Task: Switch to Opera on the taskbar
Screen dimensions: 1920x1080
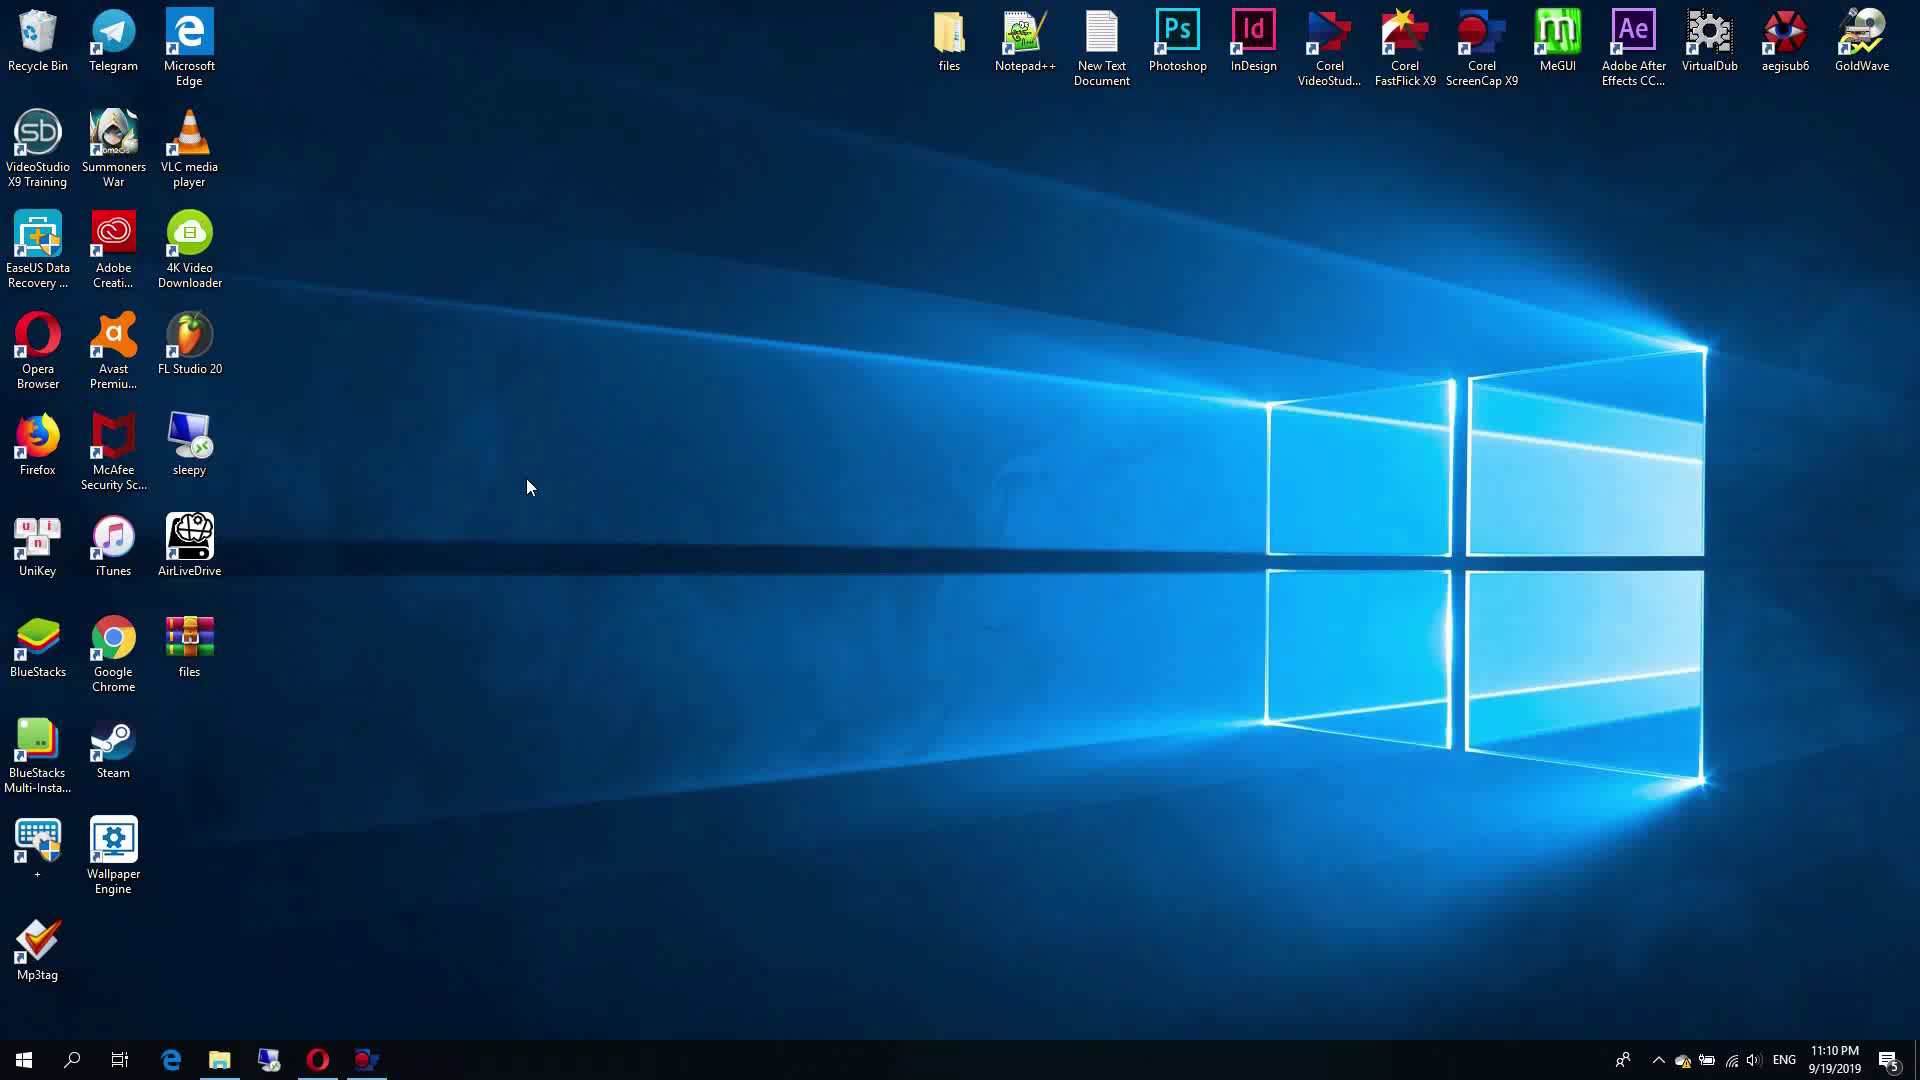Action: click(317, 1060)
